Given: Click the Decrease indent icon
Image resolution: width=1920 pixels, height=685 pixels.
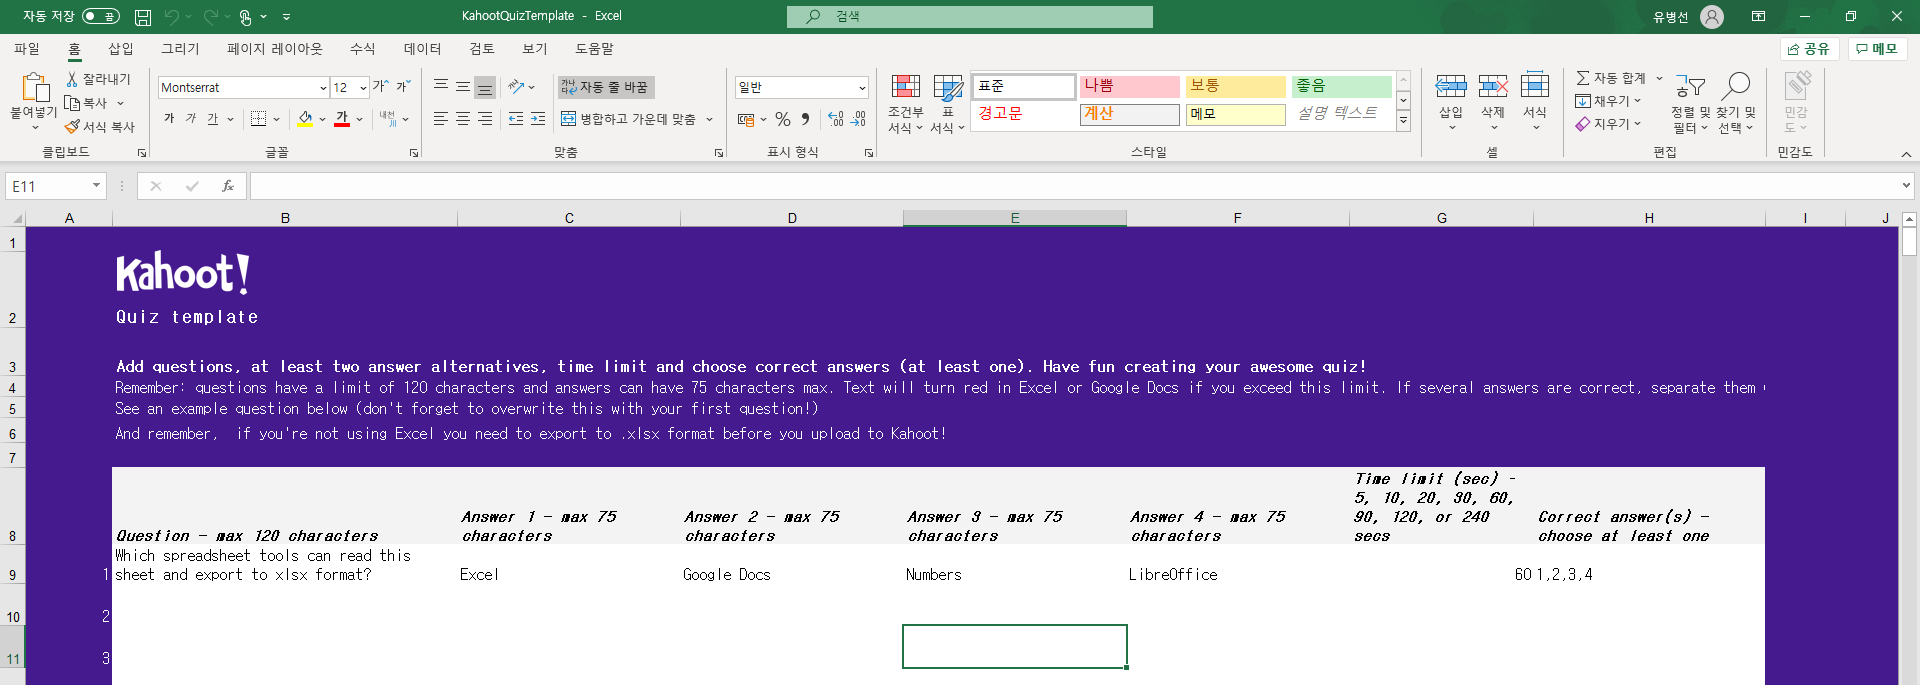Looking at the screenshot, I should pyautogui.click(x=516, y=119).
